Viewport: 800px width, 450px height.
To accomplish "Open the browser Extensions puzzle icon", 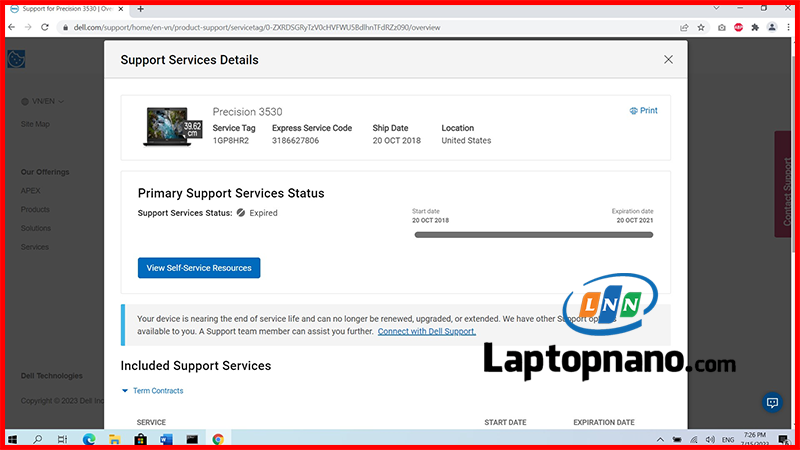I will [x=755, y=27].
